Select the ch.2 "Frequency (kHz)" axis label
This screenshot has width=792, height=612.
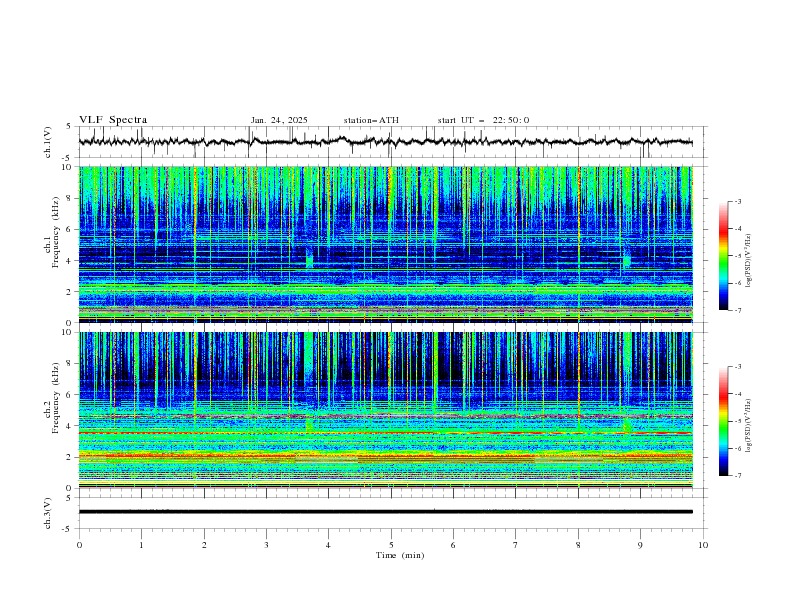(x=56, y=398)
